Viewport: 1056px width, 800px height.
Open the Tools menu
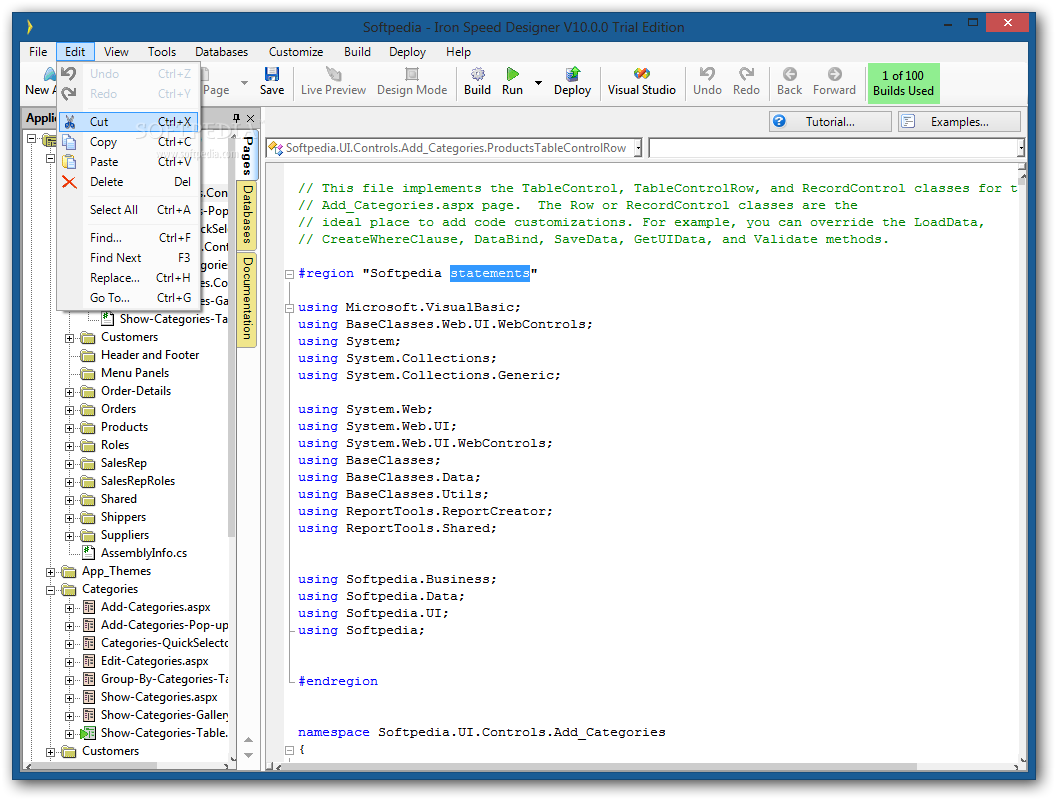[x=162, y=52]
